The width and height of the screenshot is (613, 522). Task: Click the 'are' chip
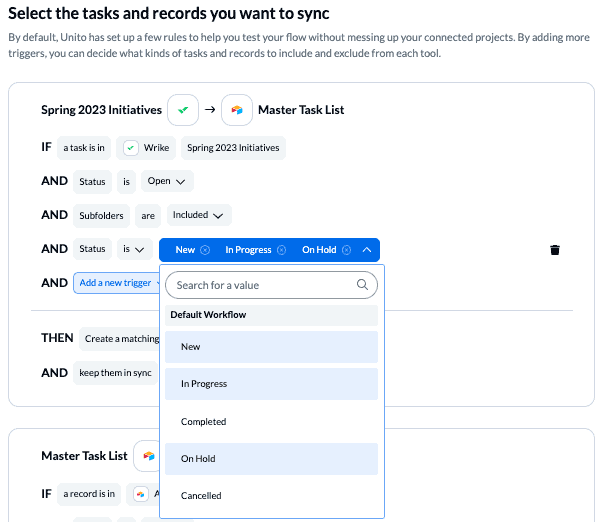pos(148,216)
